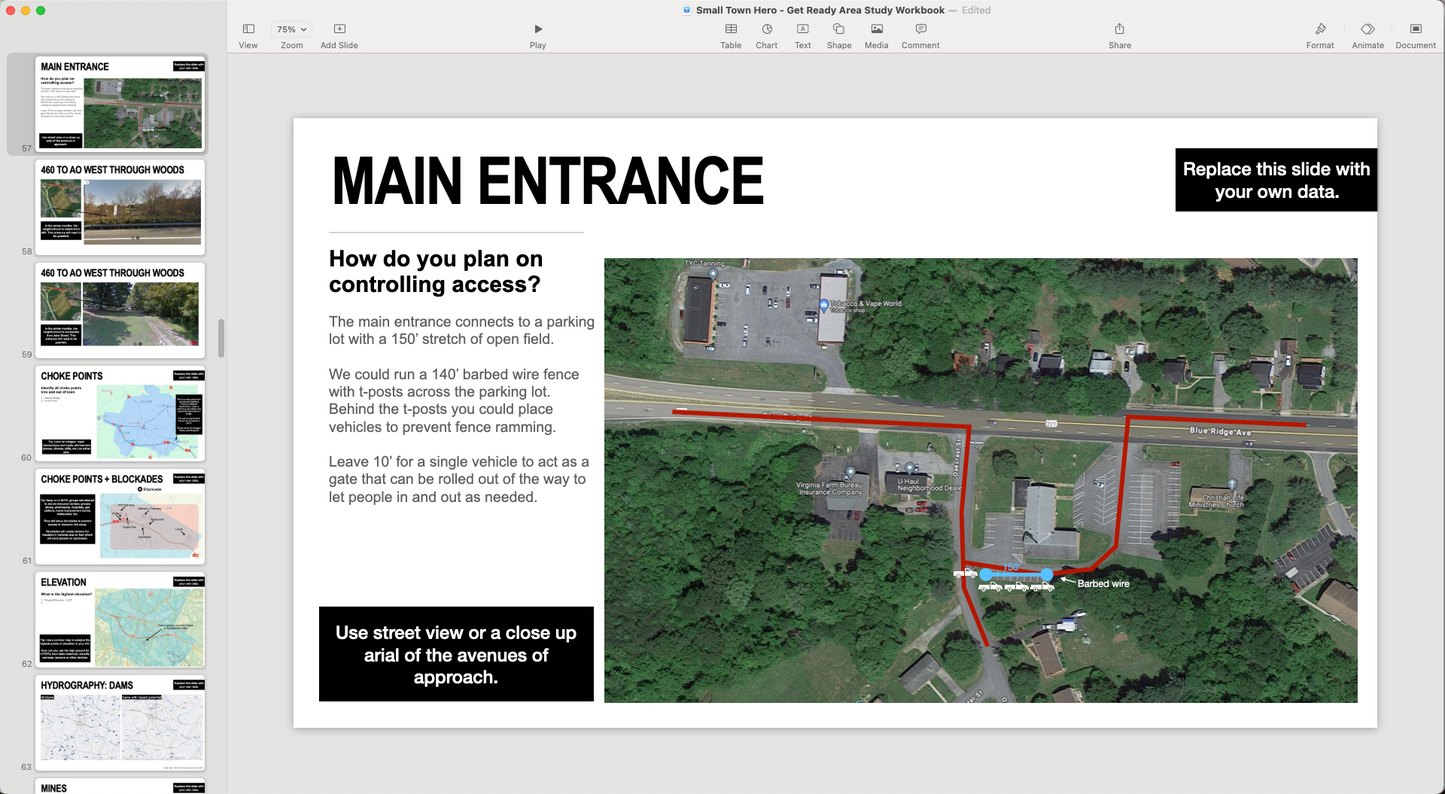Screen dimensions: 1445x794
Task: Open the Animate inspector
Action: [x=1368, y=35]
